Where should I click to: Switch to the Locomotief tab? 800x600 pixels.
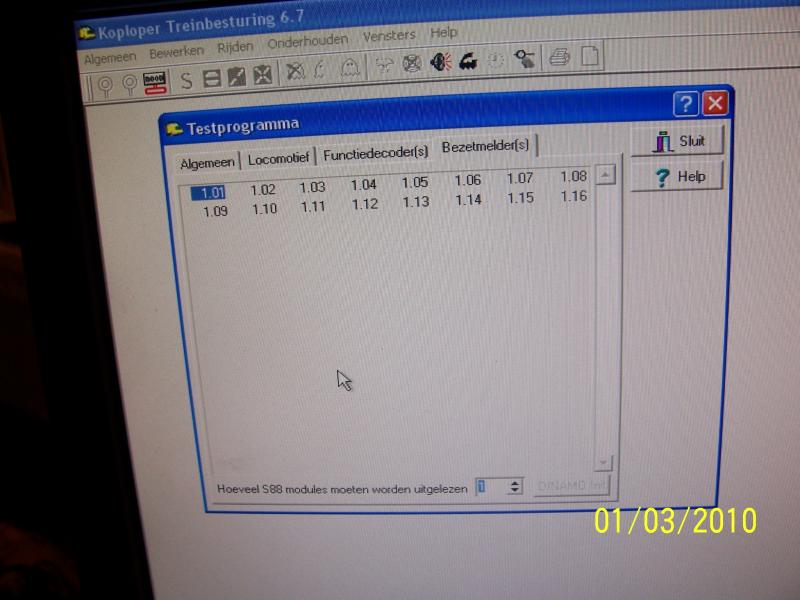[x=279, y=159]
